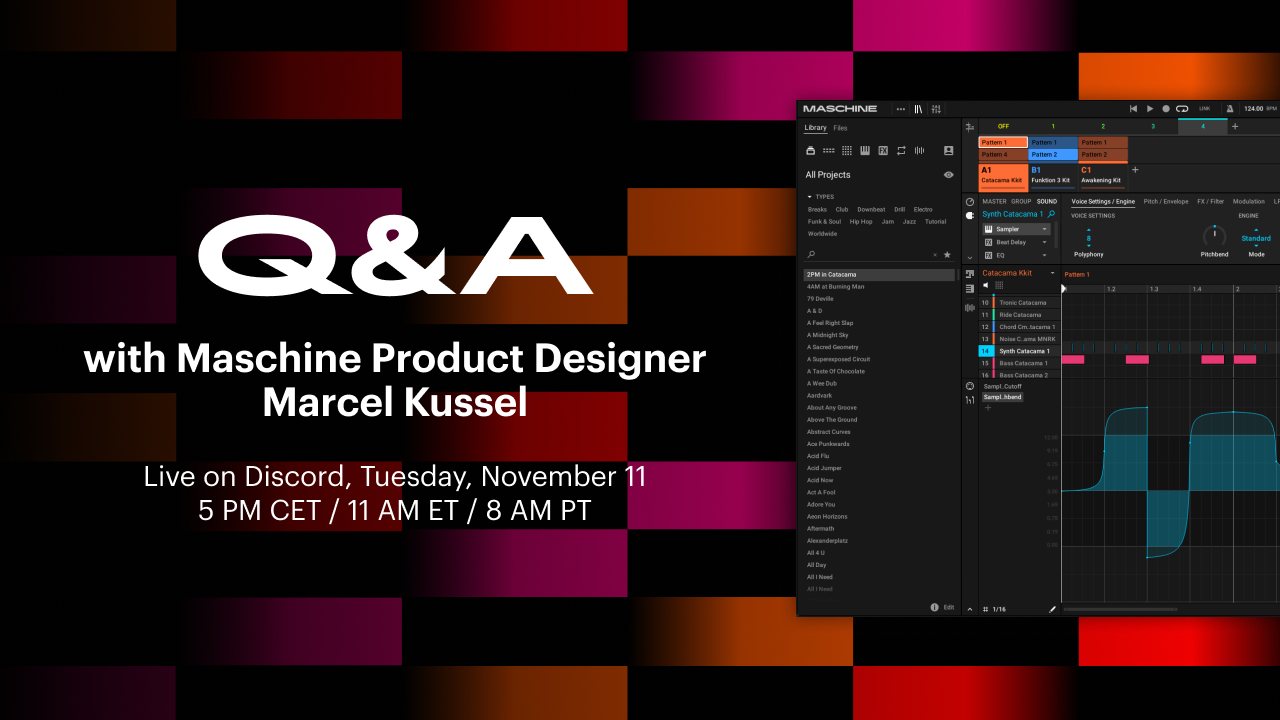
Task: Select 'Alexanderplatz' project
Action: (879, 541)
